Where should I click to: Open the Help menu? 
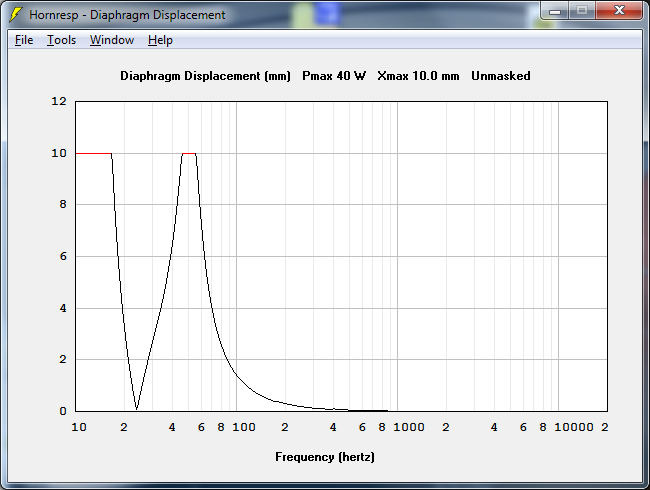pos(160,40)
